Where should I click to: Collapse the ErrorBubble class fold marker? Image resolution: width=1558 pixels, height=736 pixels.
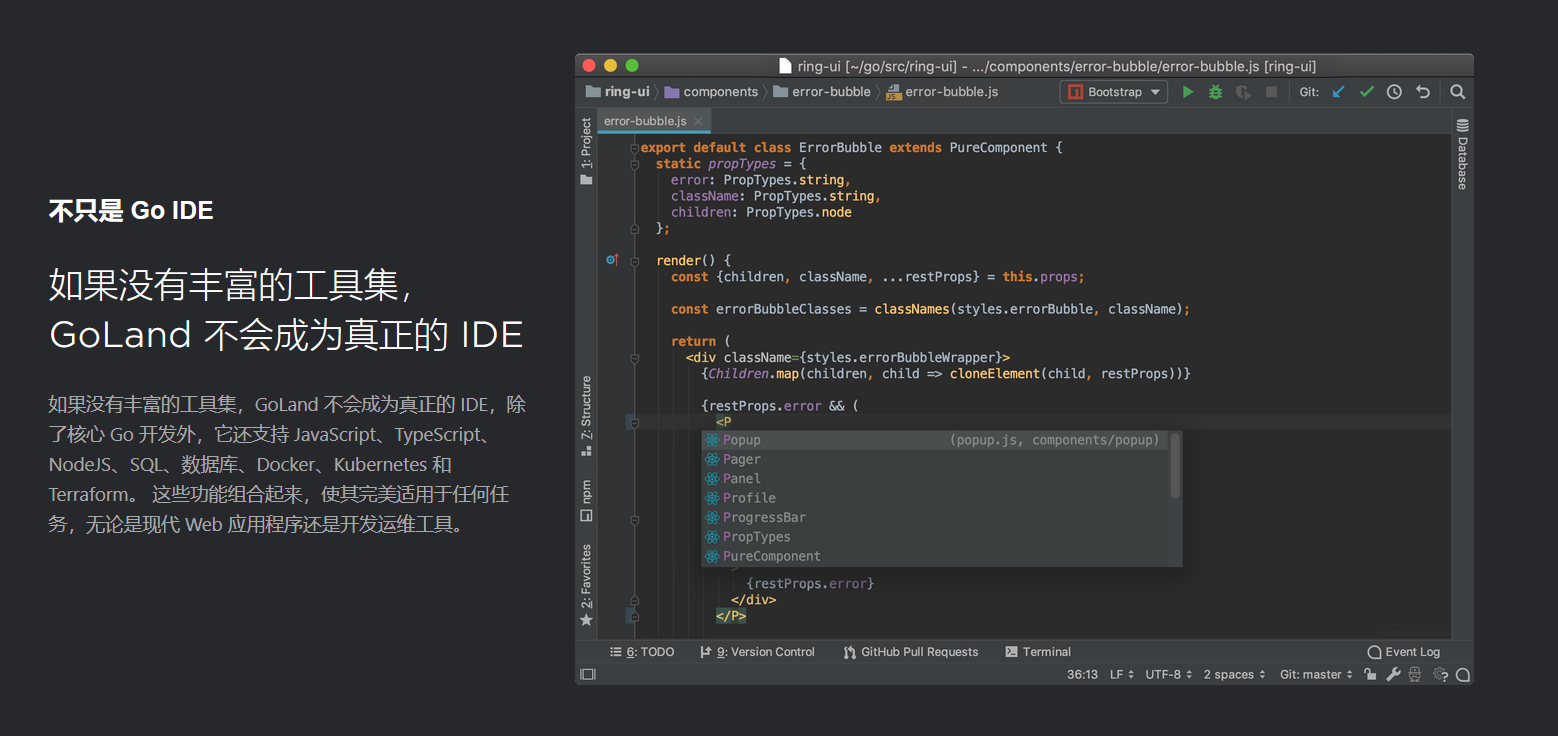click(x=634, y=148)
